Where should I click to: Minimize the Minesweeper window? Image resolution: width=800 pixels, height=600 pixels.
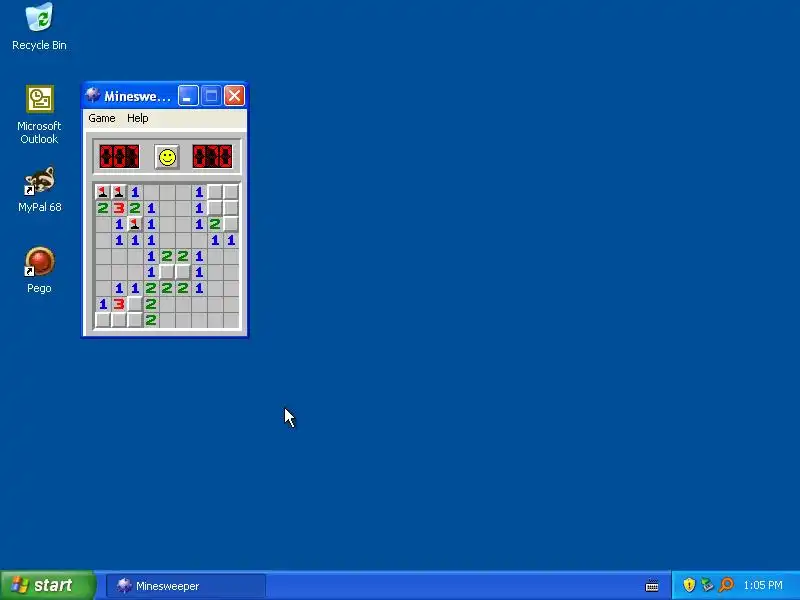[188, 95]
